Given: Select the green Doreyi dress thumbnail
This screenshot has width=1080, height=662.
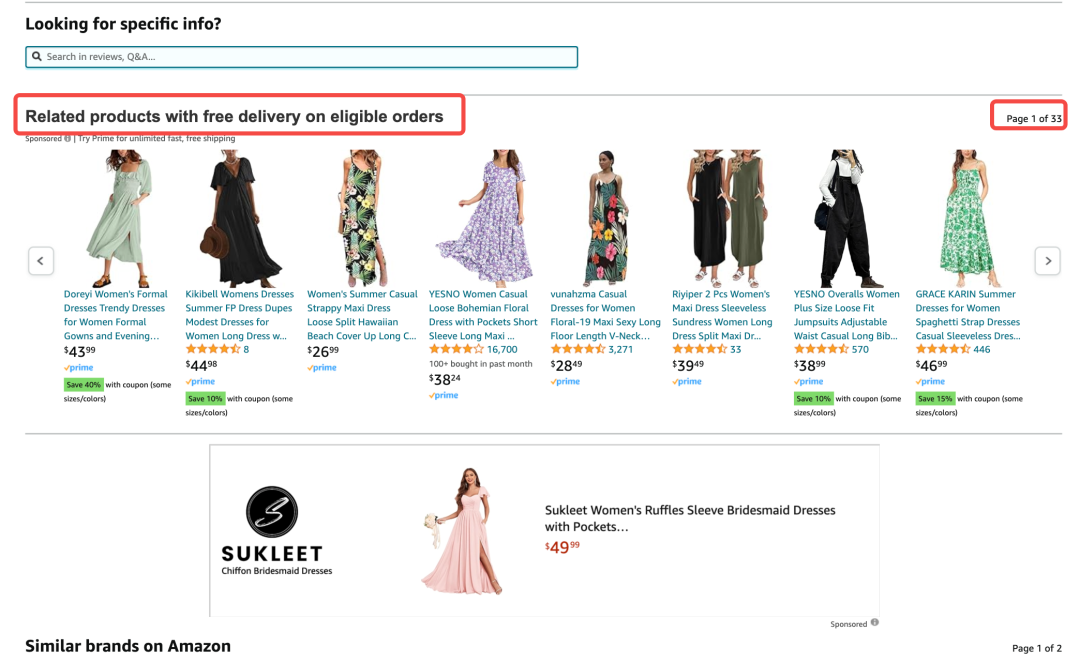Looking at the screenshot, I should pyautogui.click(x=117, y=218).
